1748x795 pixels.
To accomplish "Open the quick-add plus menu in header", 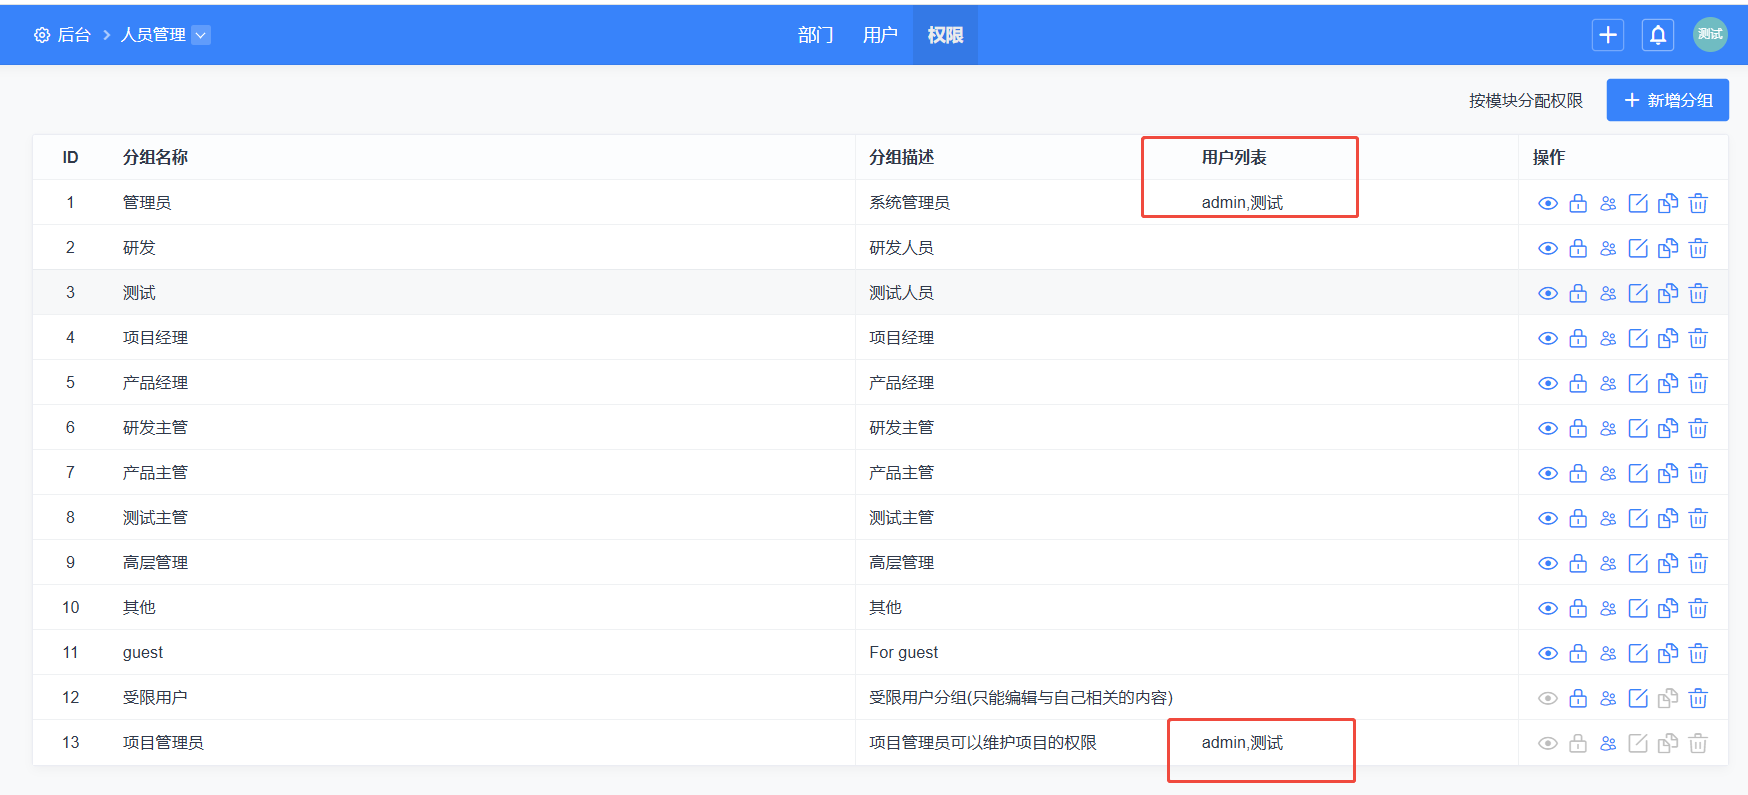I will (1607, 35).
